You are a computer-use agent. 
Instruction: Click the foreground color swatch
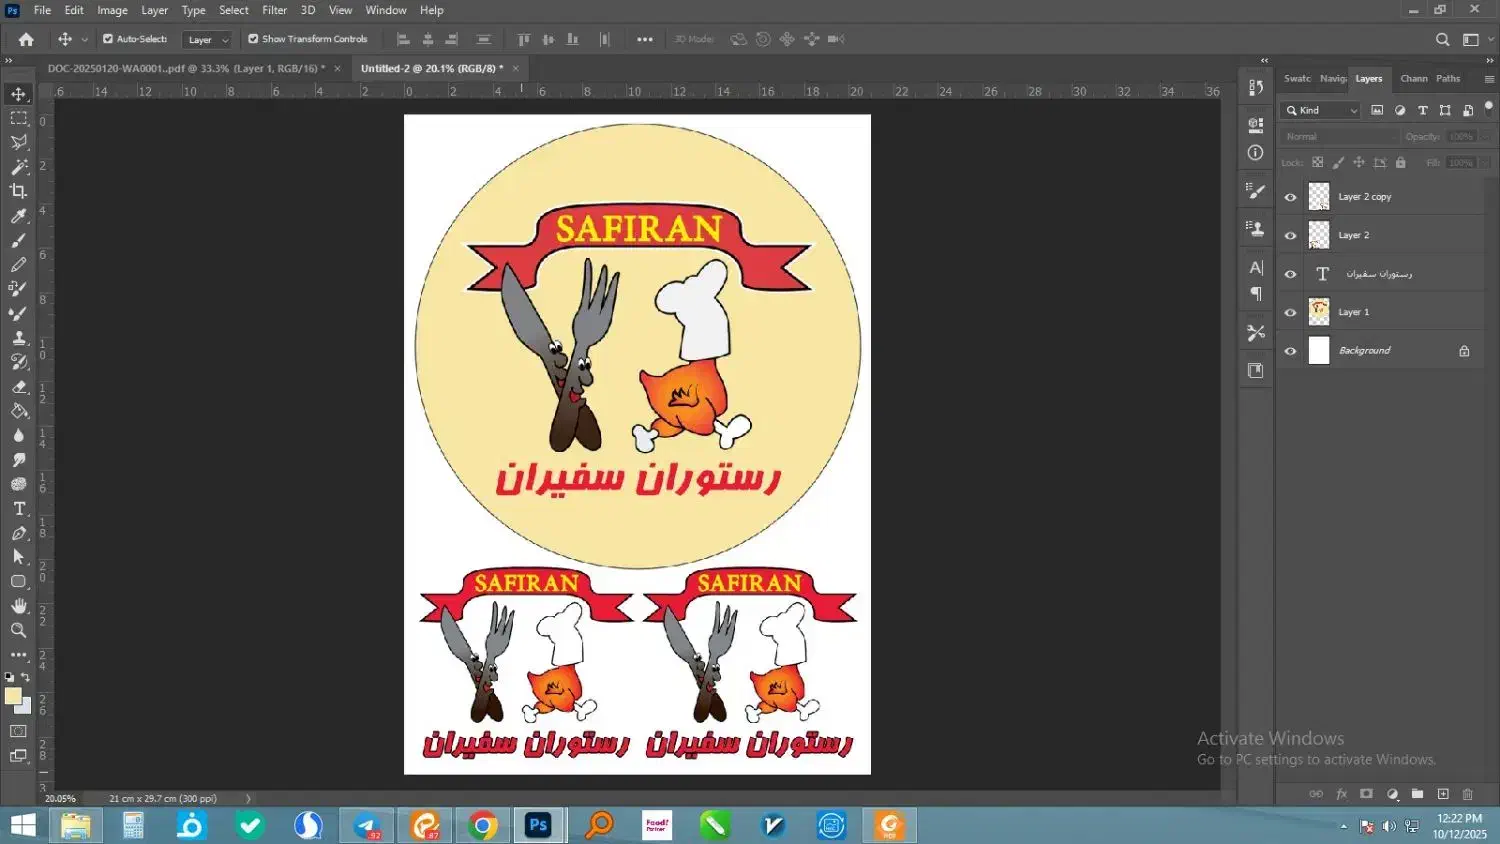pos(12,696)
